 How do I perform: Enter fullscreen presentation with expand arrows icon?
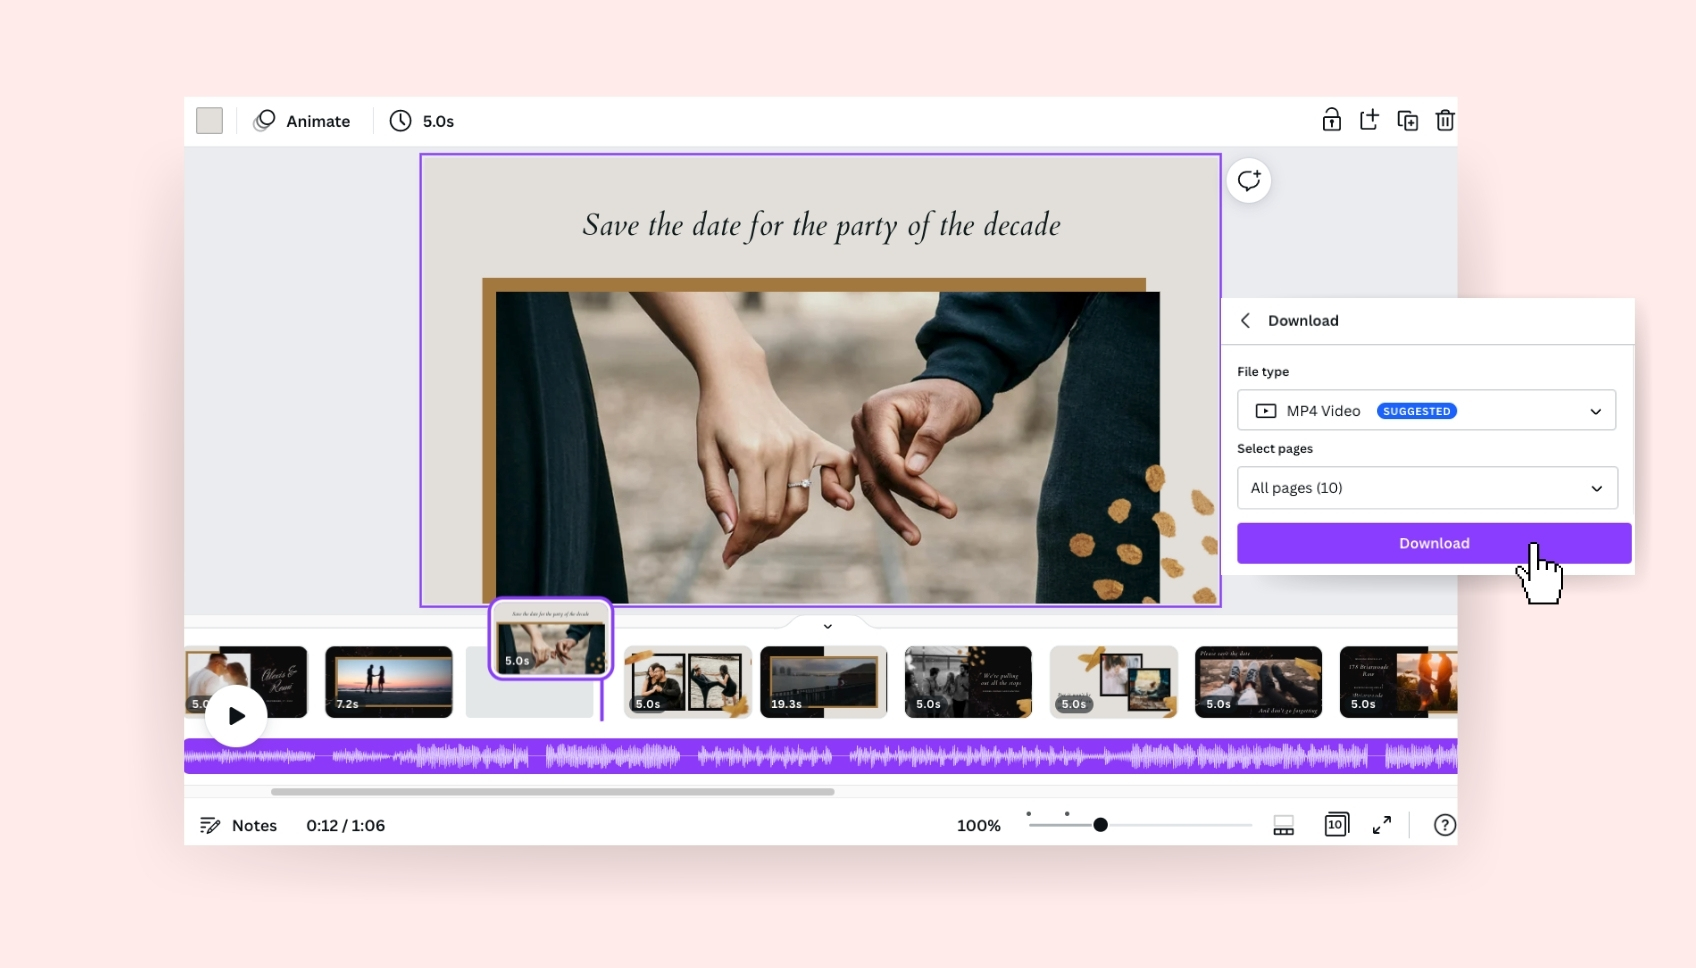[x=1382, y=825]
